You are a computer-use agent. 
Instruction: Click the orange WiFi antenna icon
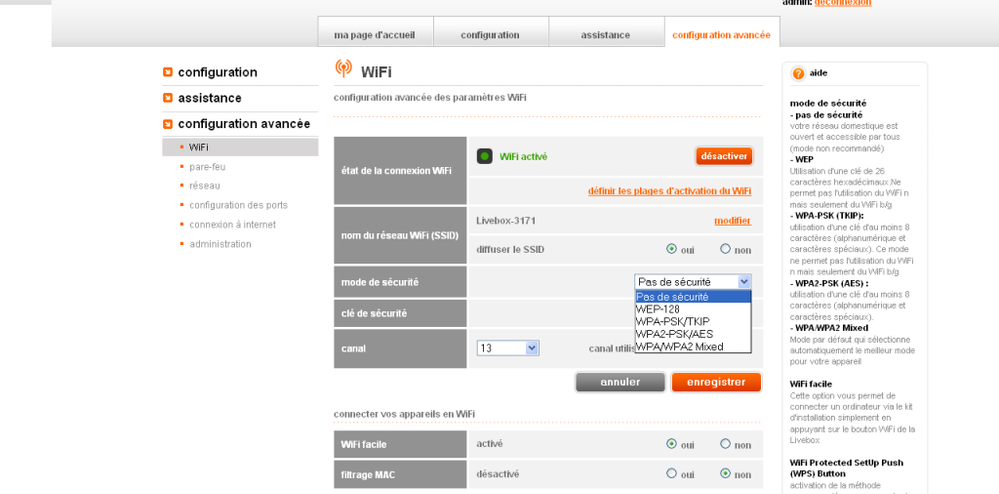click(x=343, y=69)
